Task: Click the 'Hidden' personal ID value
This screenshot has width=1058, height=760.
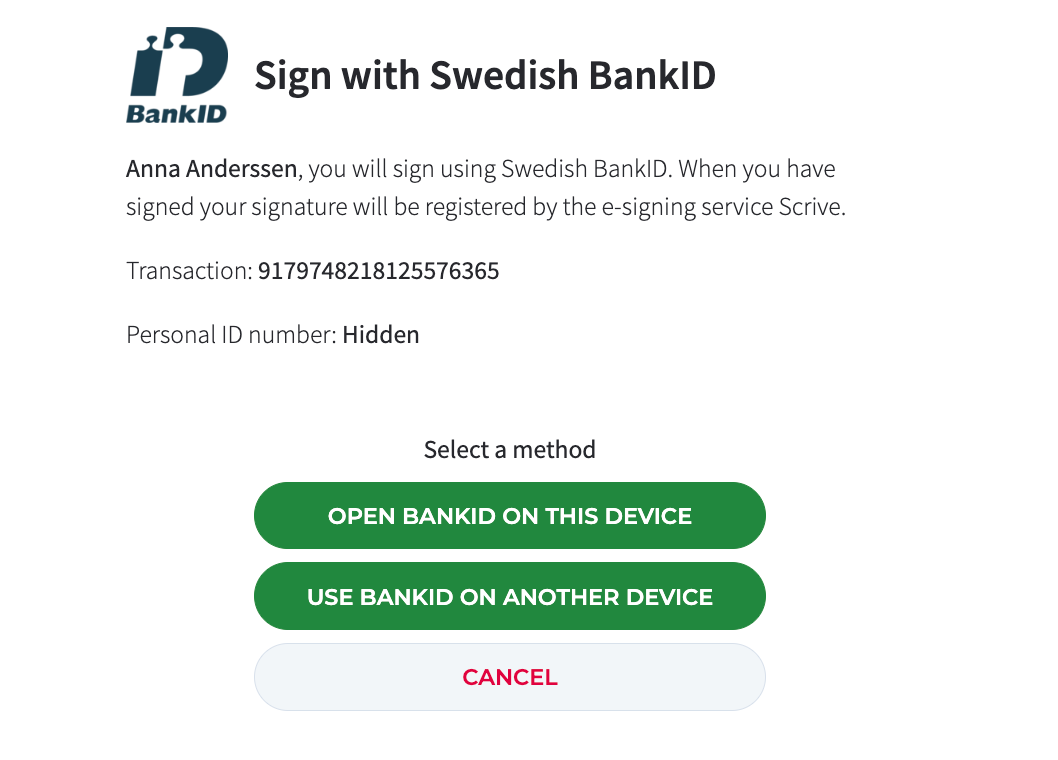Action: 381,335
